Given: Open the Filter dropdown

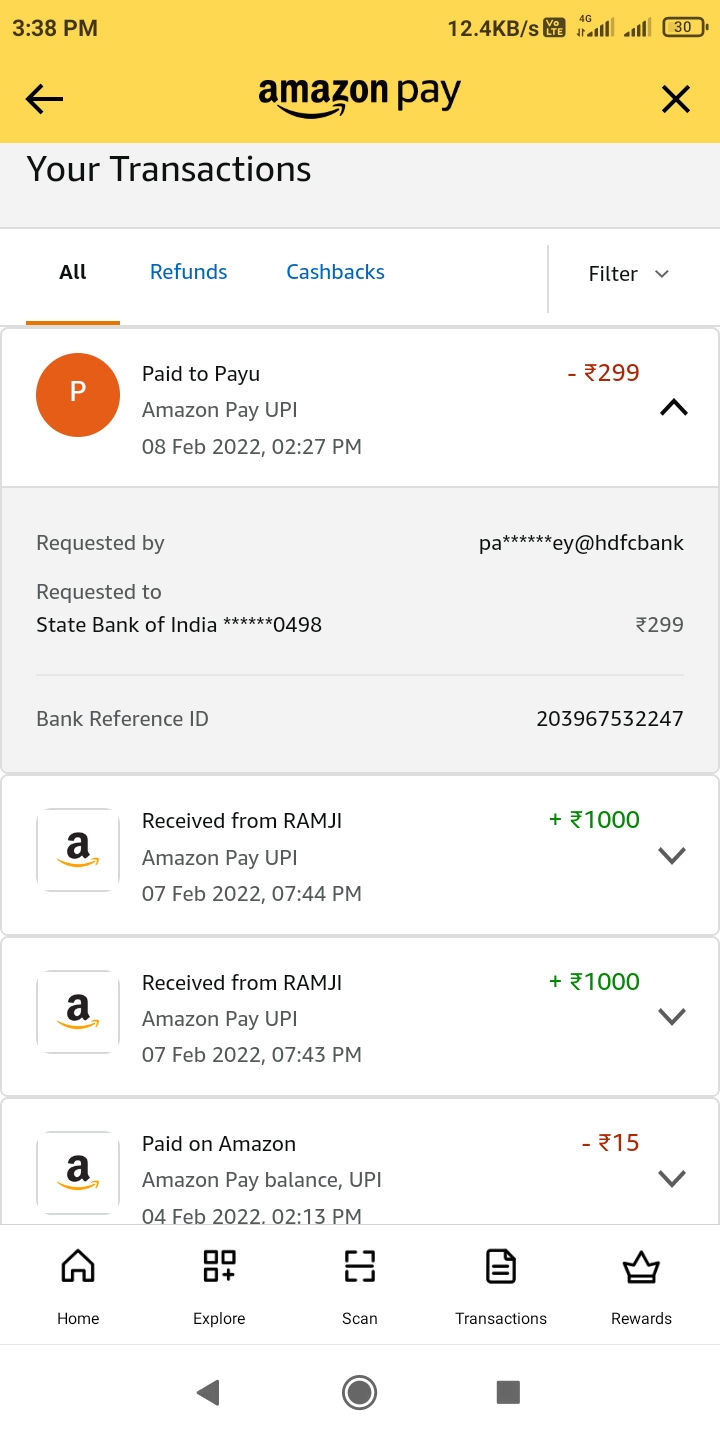Looking at the screenshot, I should (x=628, y=274).
